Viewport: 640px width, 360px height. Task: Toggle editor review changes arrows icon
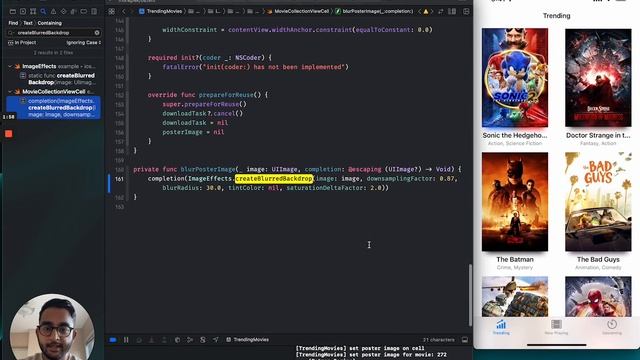[440, 11]
